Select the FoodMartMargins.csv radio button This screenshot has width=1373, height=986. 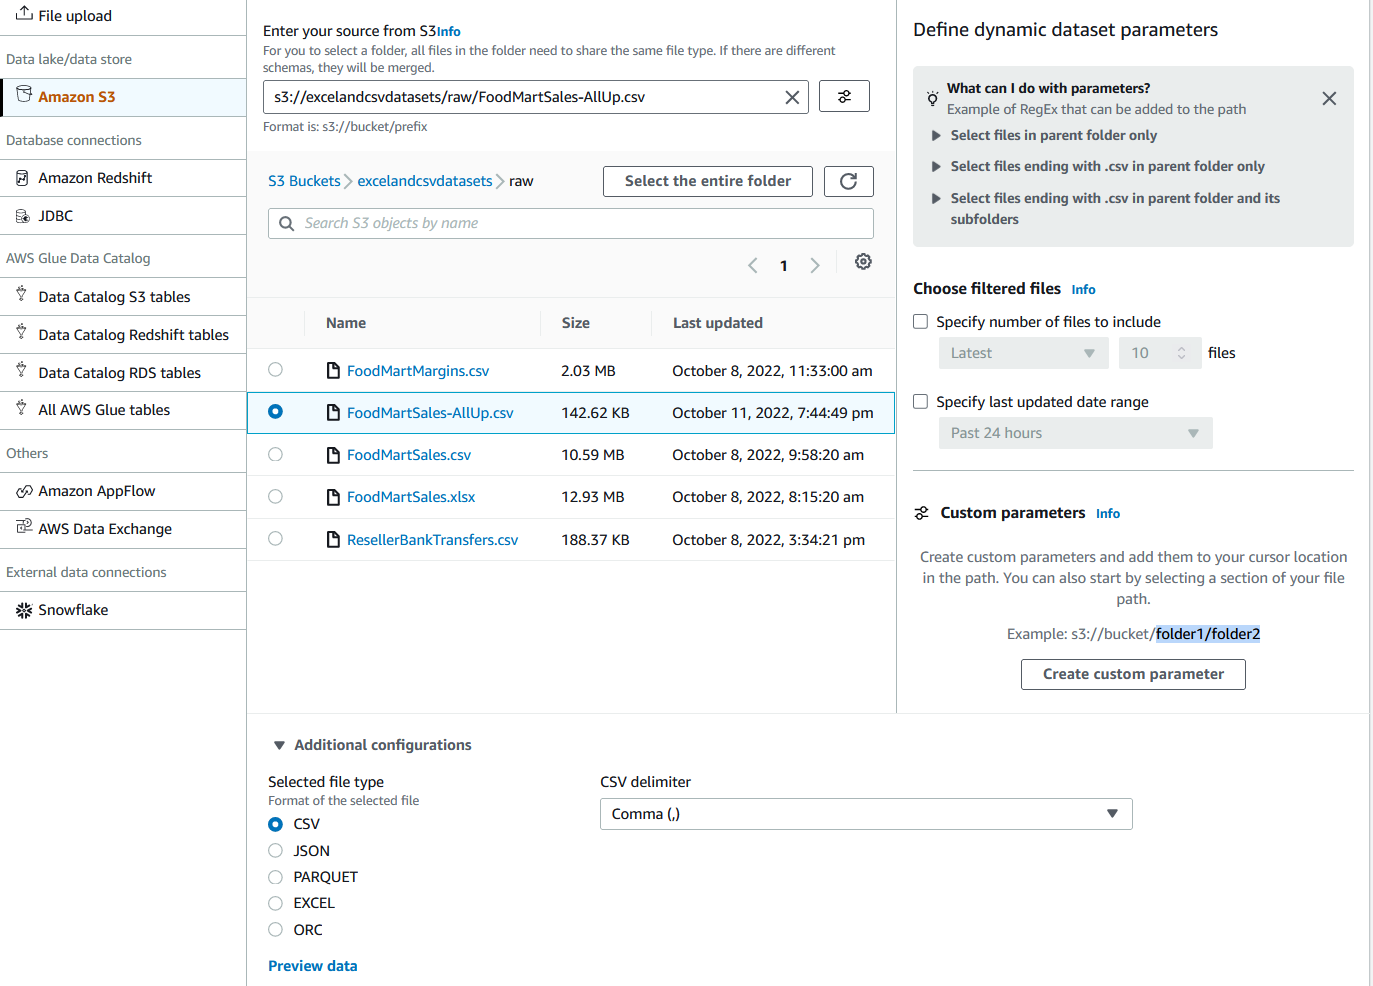click(275, 370)
